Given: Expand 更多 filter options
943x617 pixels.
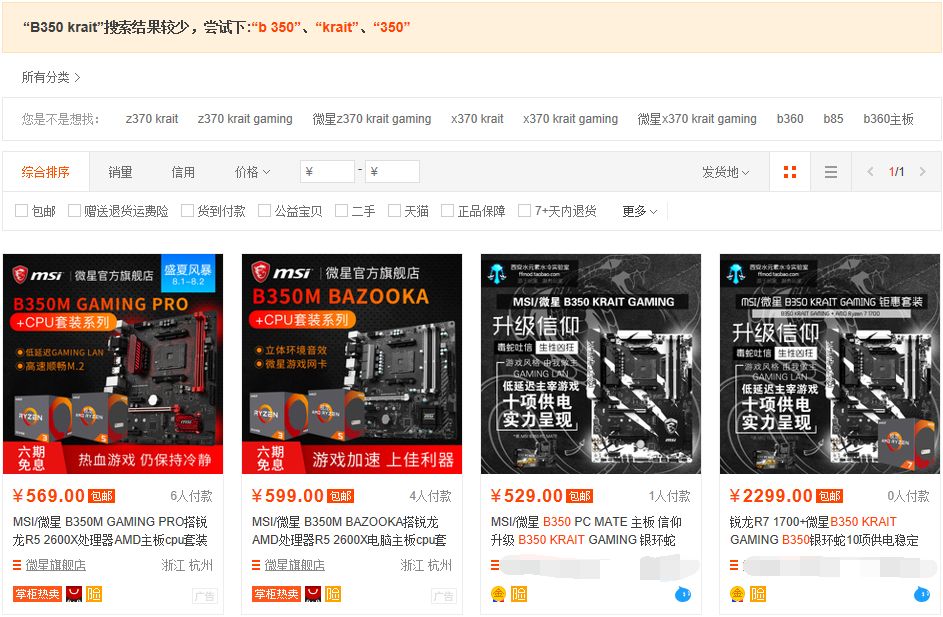Looking at the screenshot, I should point(640,211).
